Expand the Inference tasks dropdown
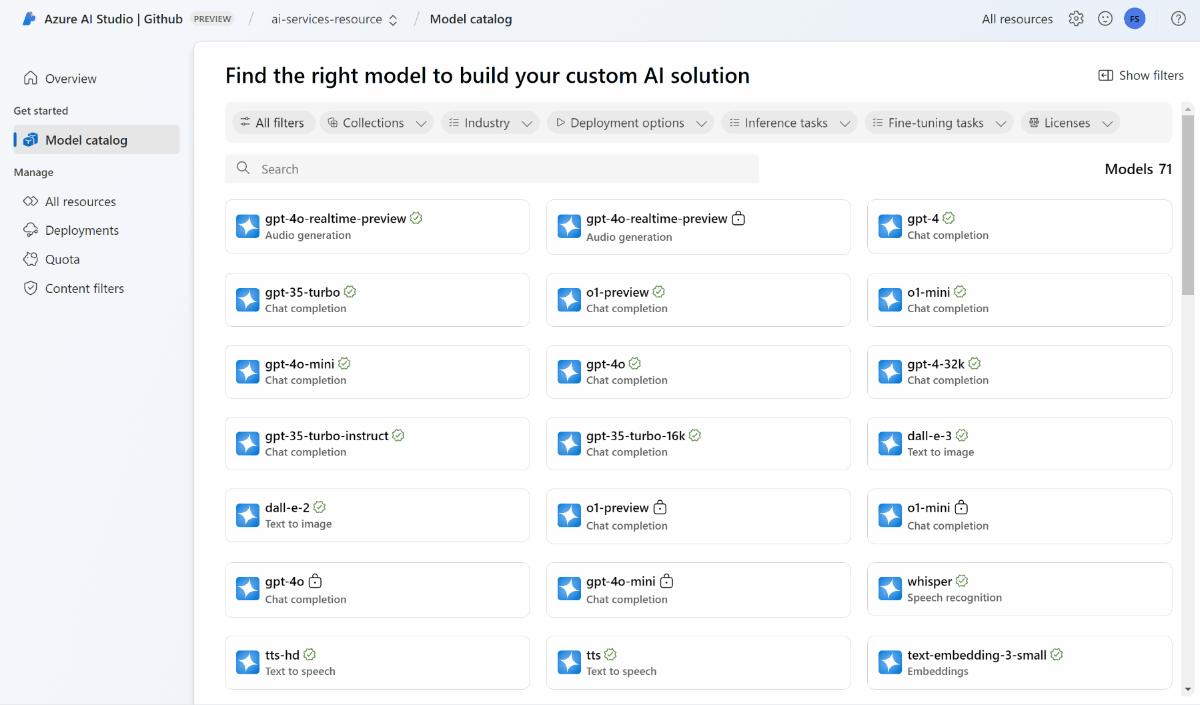 [x=789, y=123]
